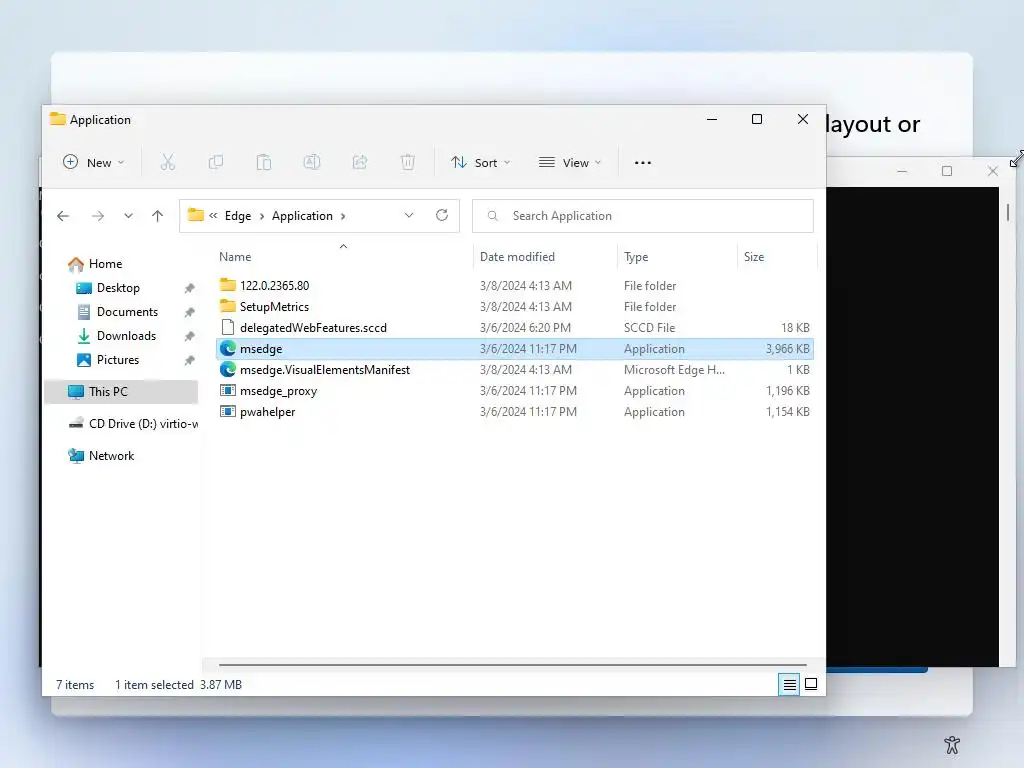Click the Cut scissors icon

[x=168, y=163]
